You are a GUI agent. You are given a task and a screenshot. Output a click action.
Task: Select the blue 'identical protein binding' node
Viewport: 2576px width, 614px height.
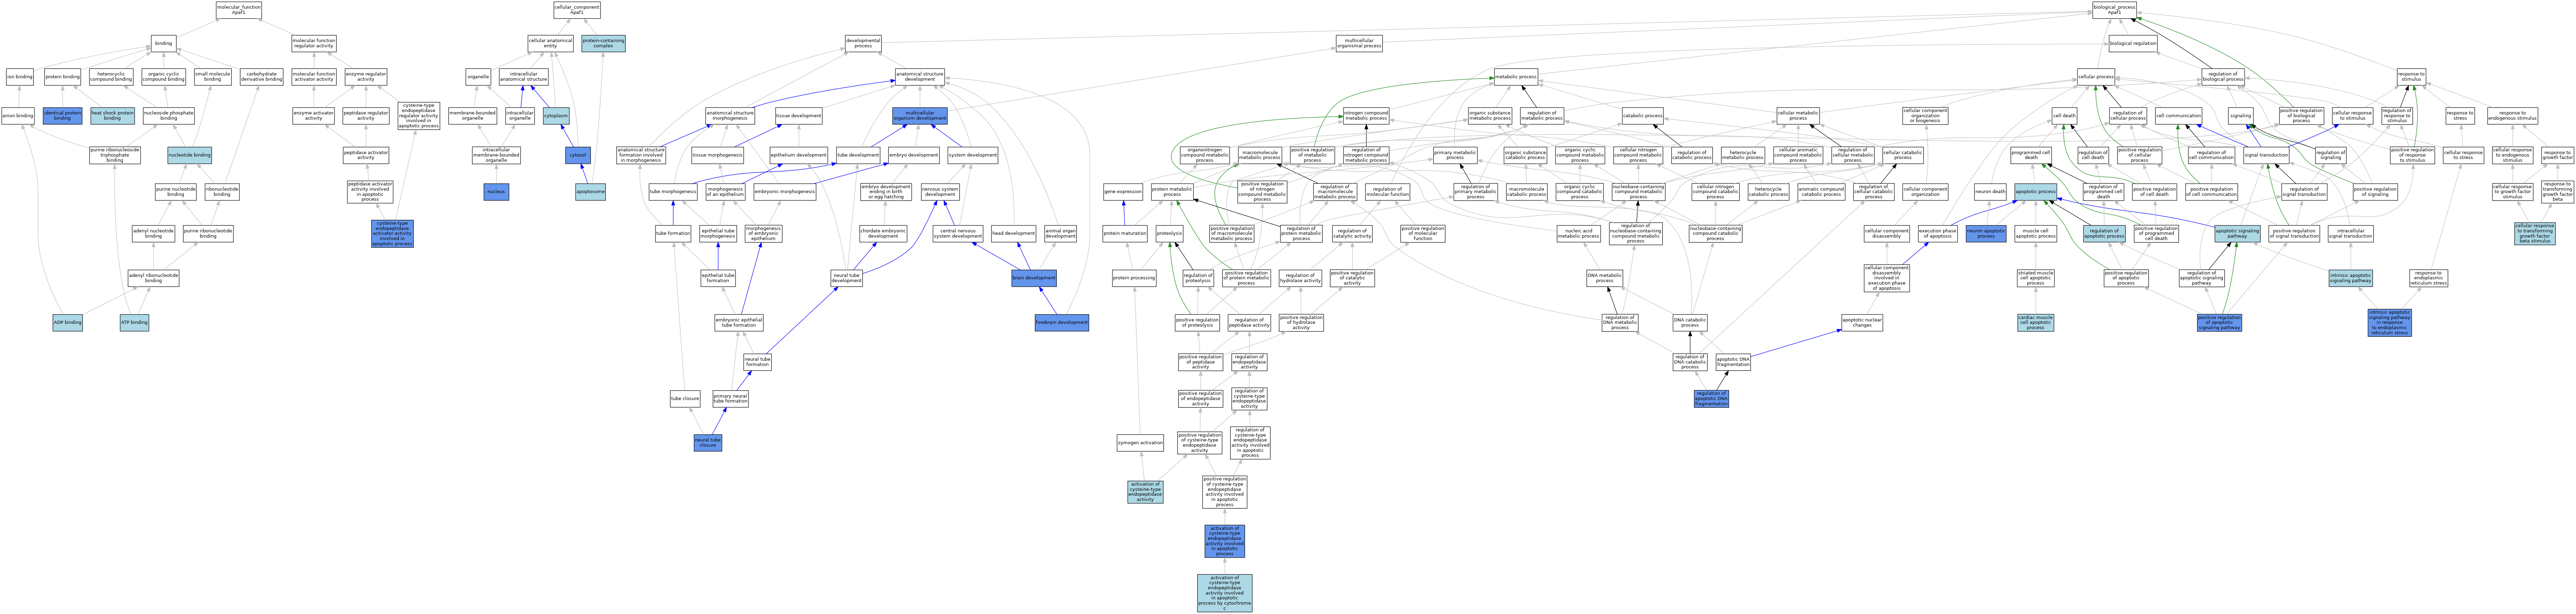coord(62,116)
